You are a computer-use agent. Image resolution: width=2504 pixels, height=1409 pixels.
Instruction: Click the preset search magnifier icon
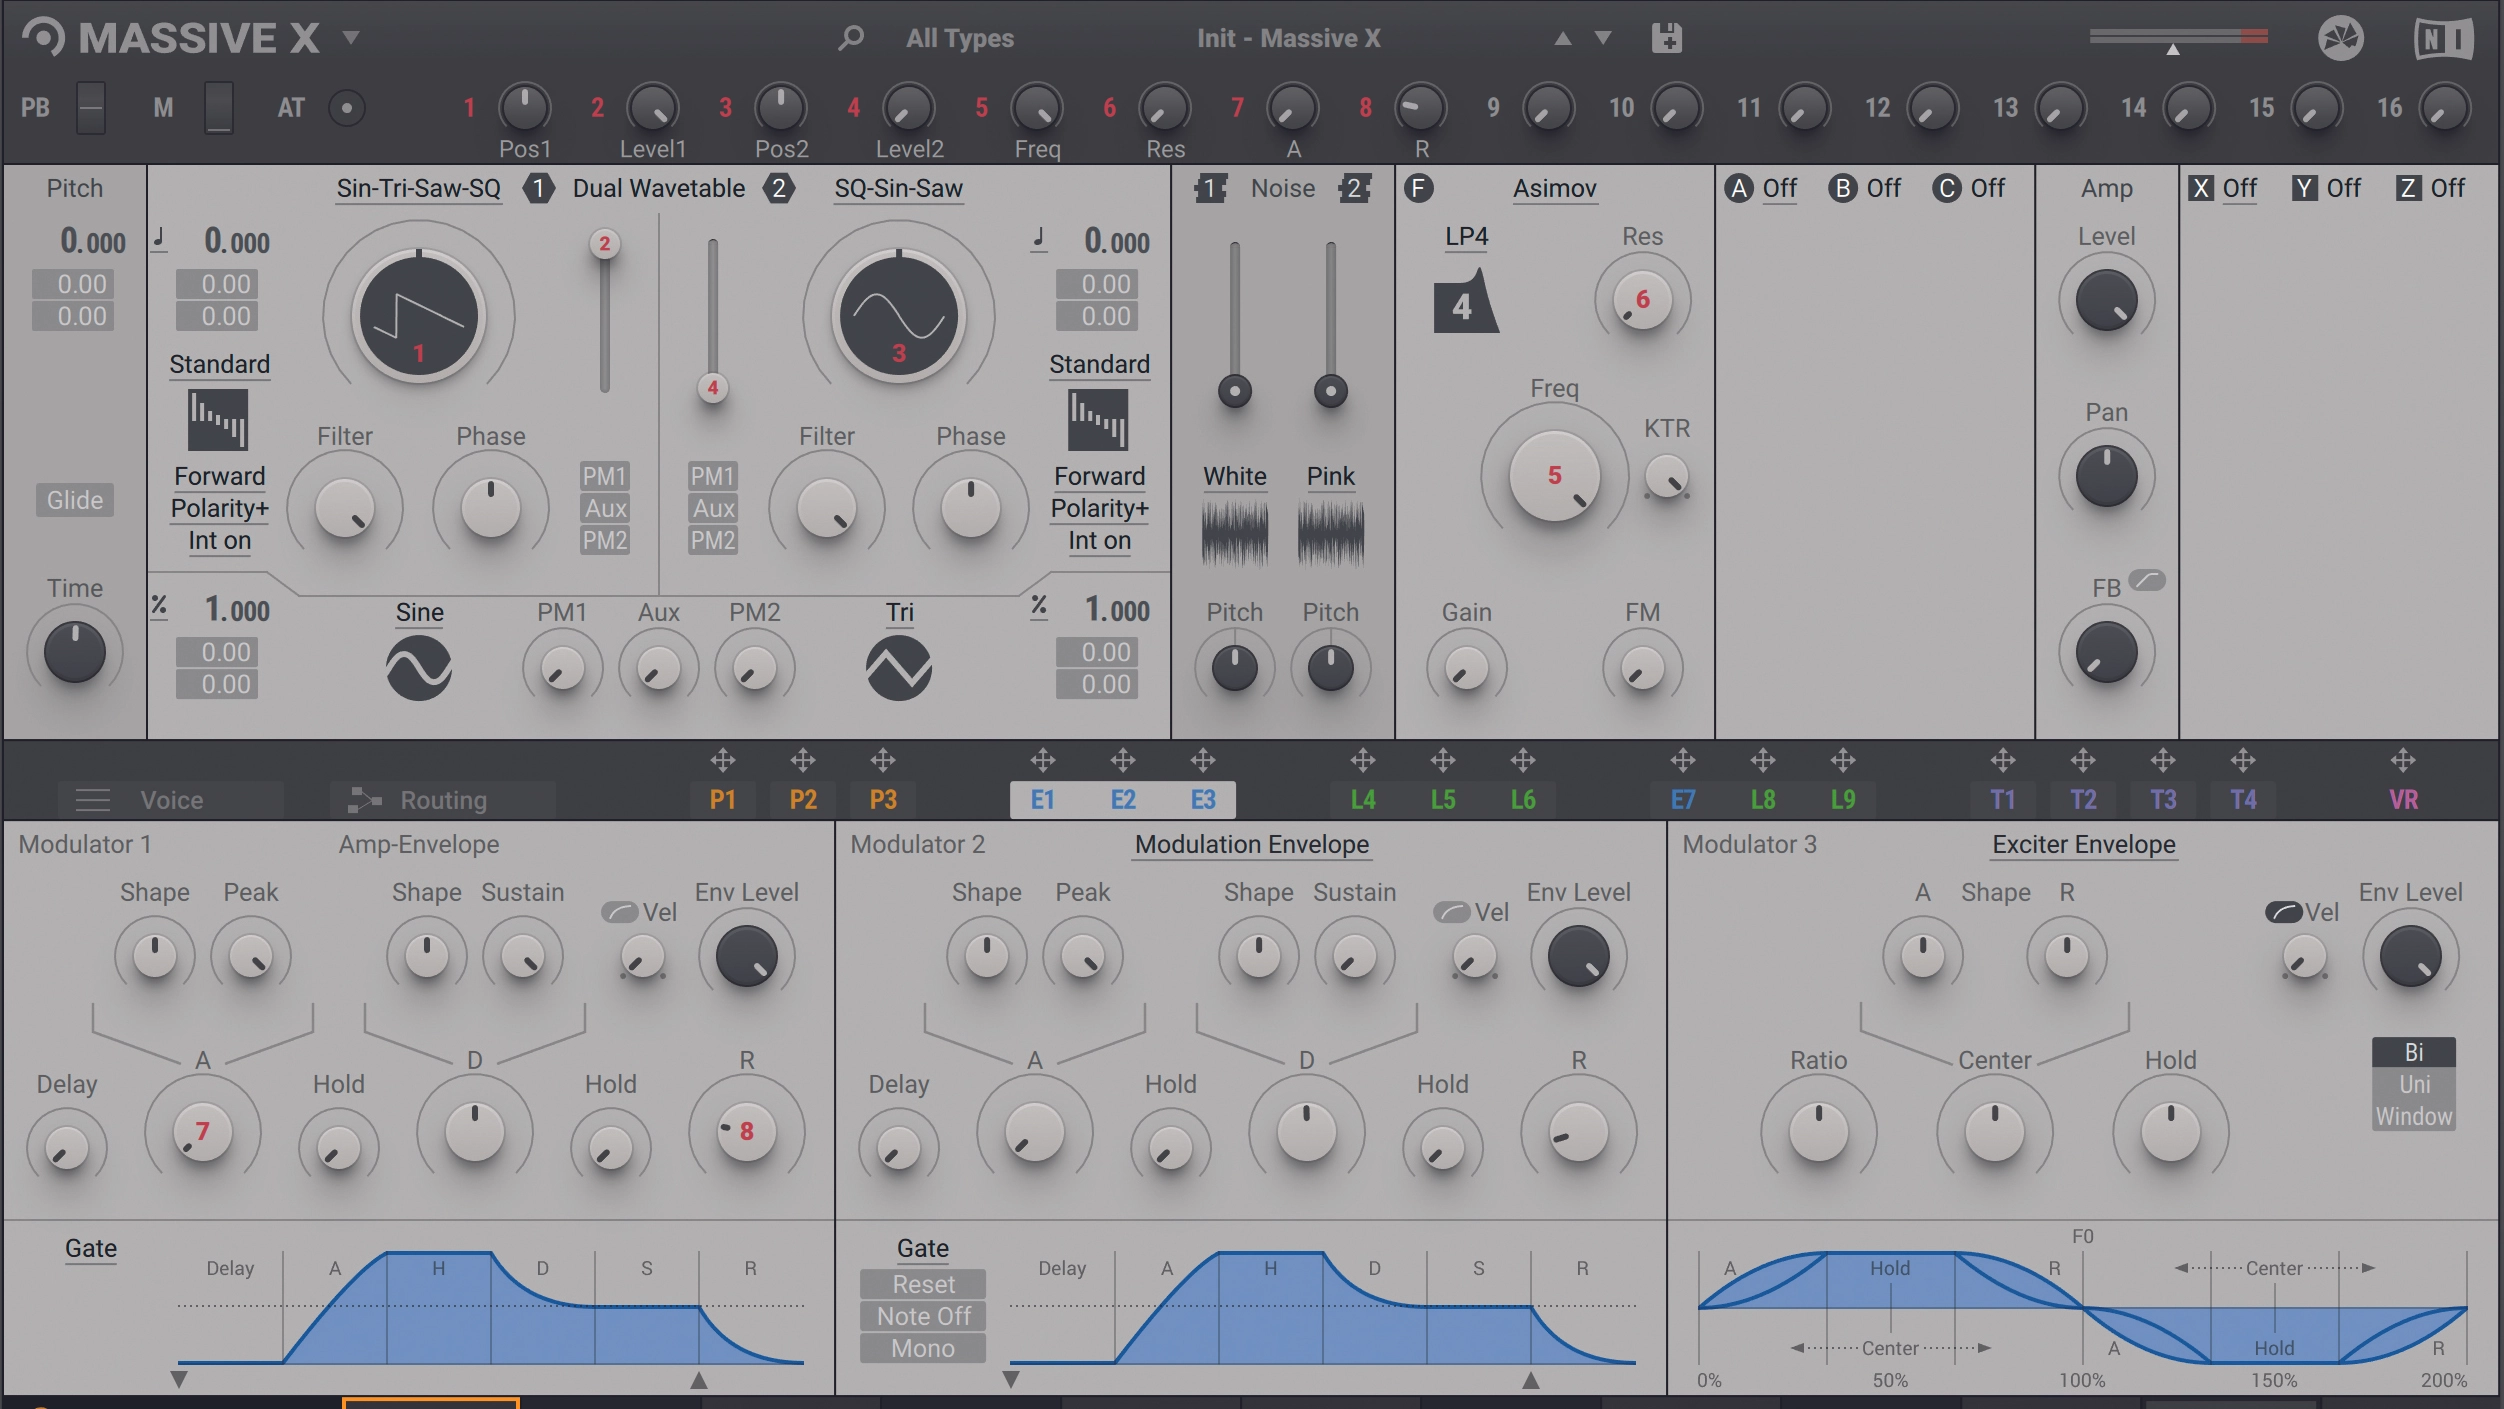click(851, 38)
